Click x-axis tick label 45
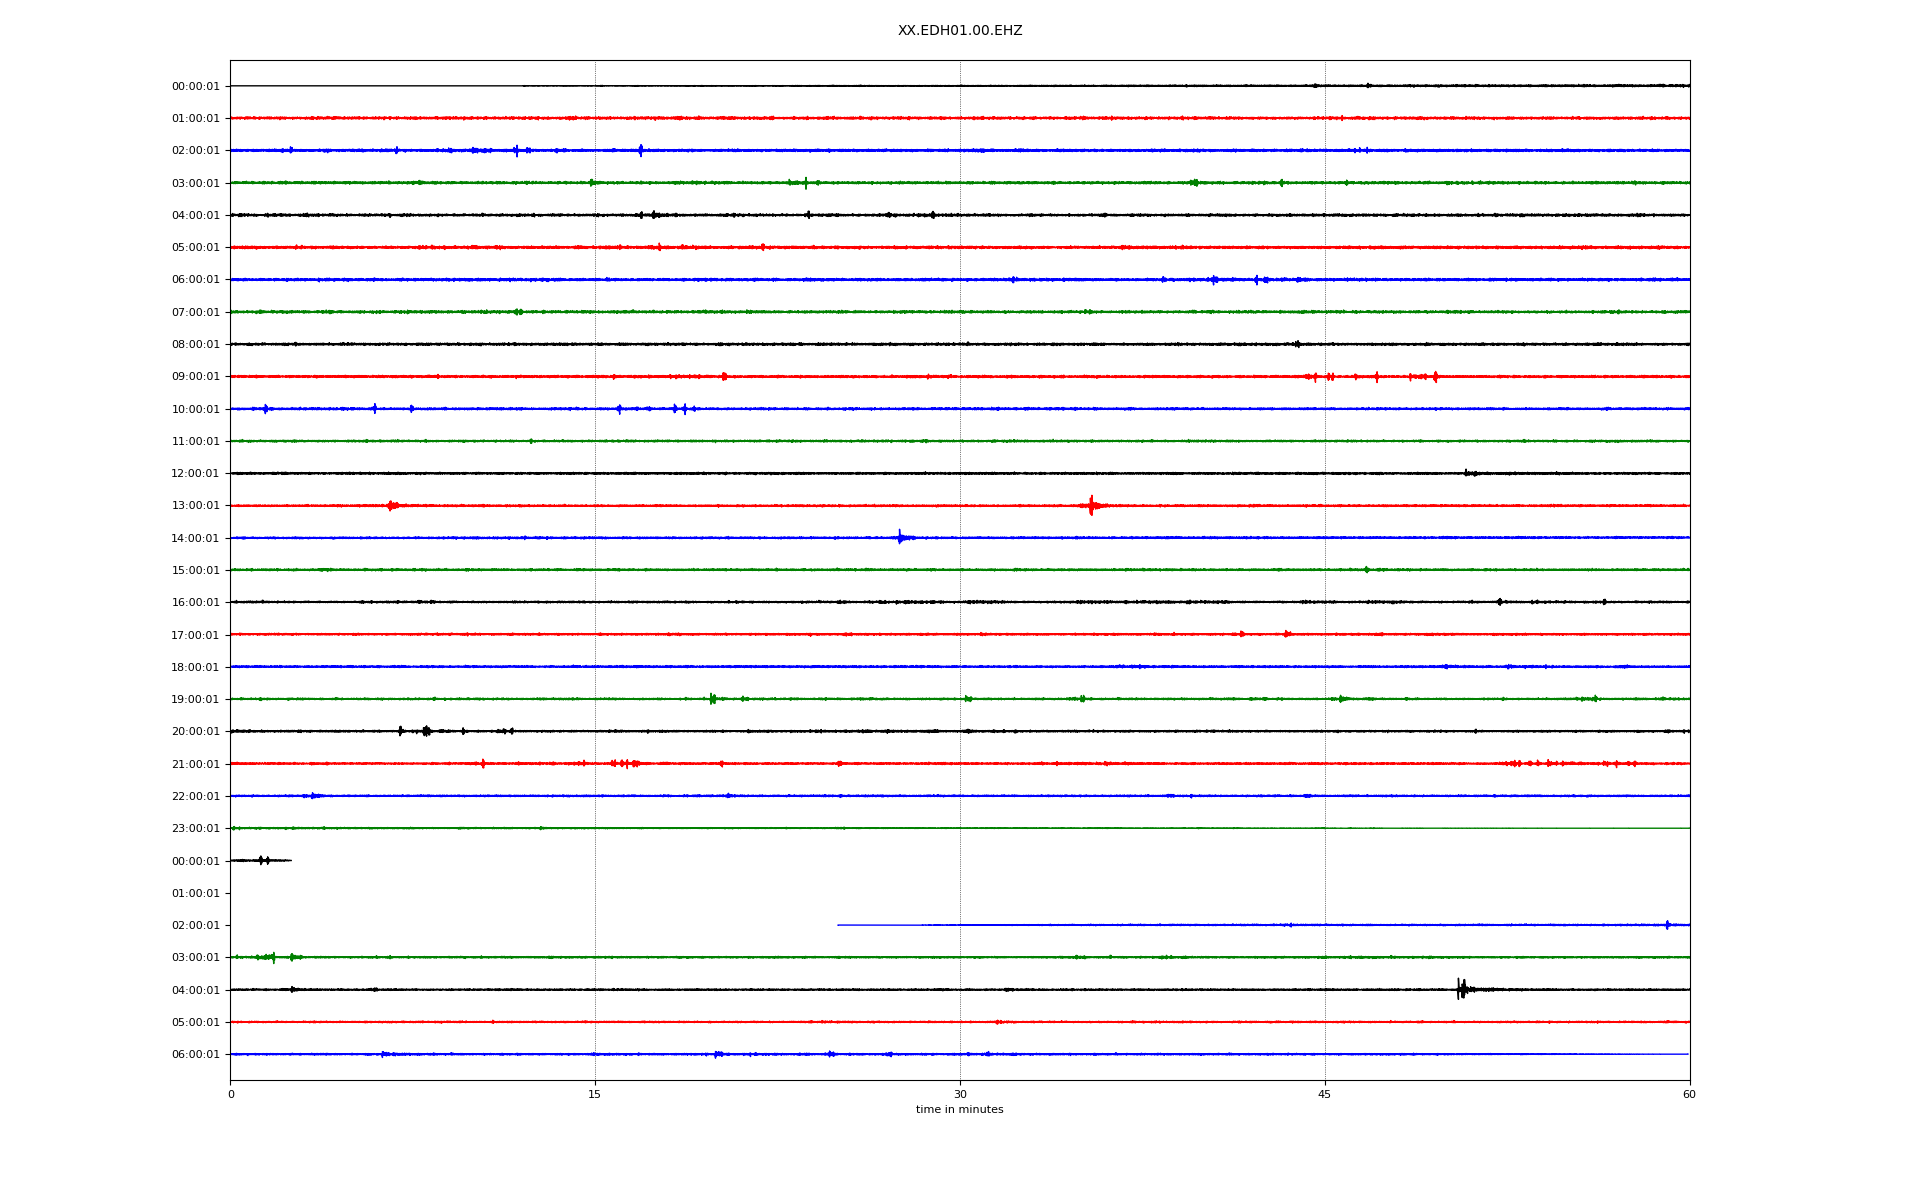This screenshot has height=1200, width=1920. [1325, 1095]
